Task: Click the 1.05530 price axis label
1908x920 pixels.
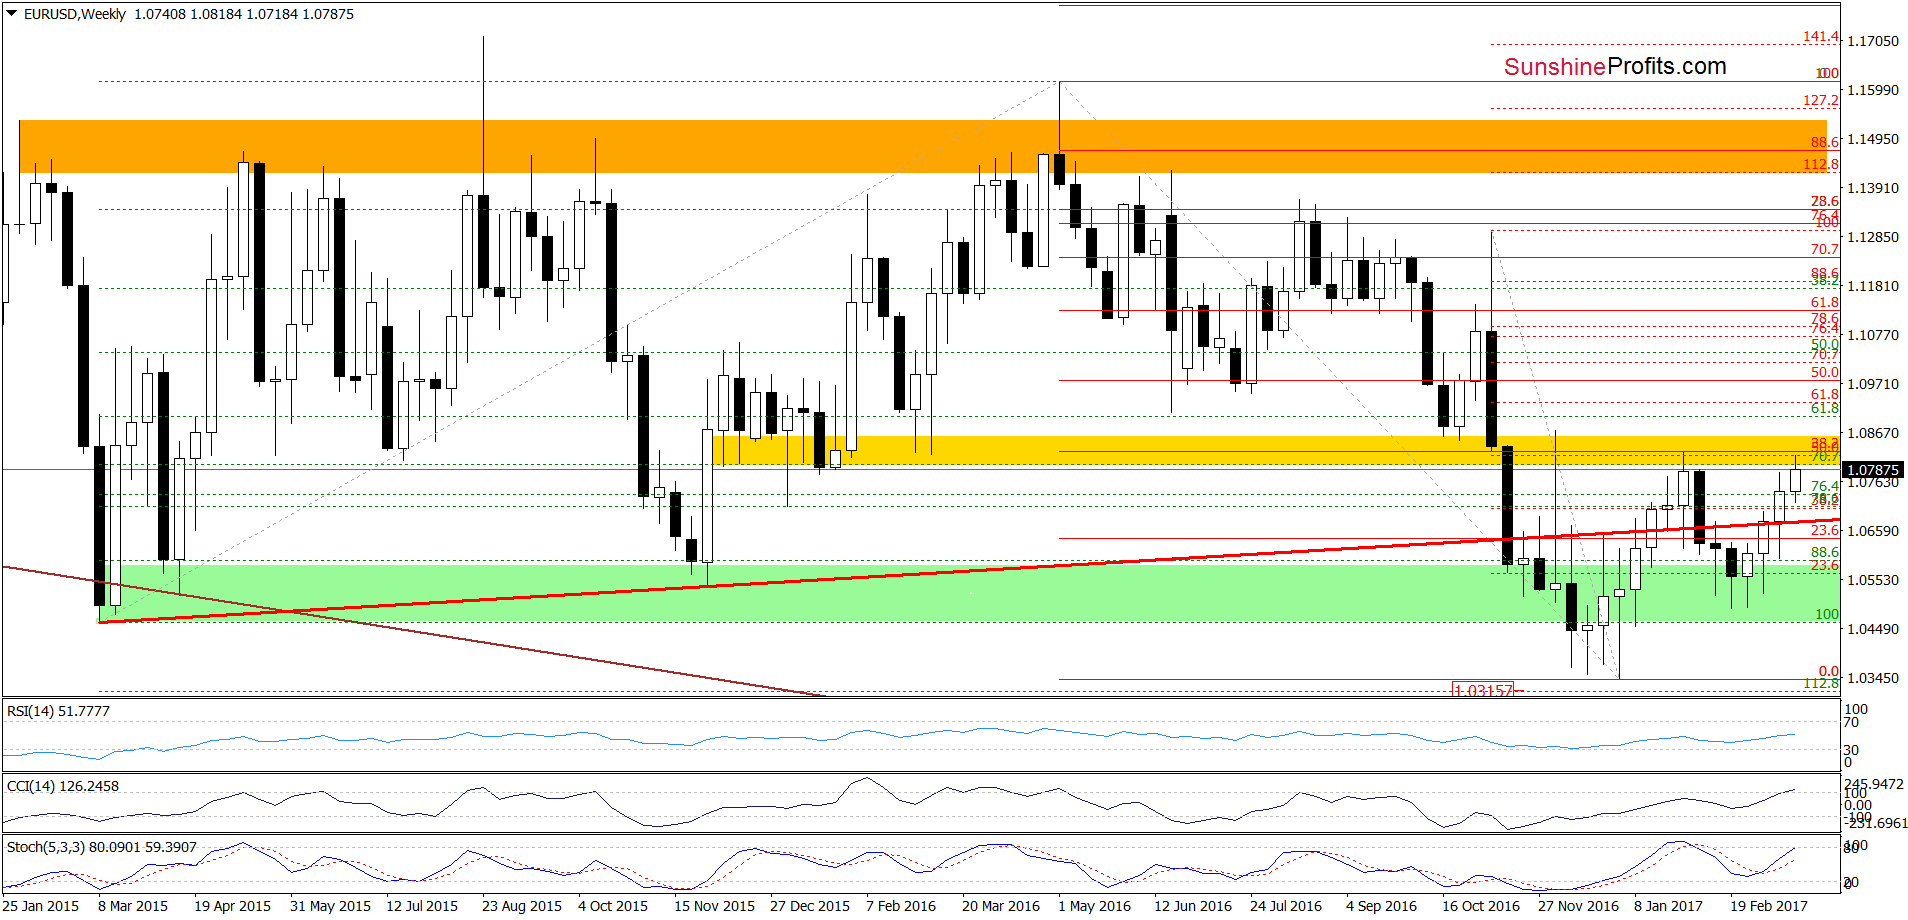Action: tap(1873, 580)
